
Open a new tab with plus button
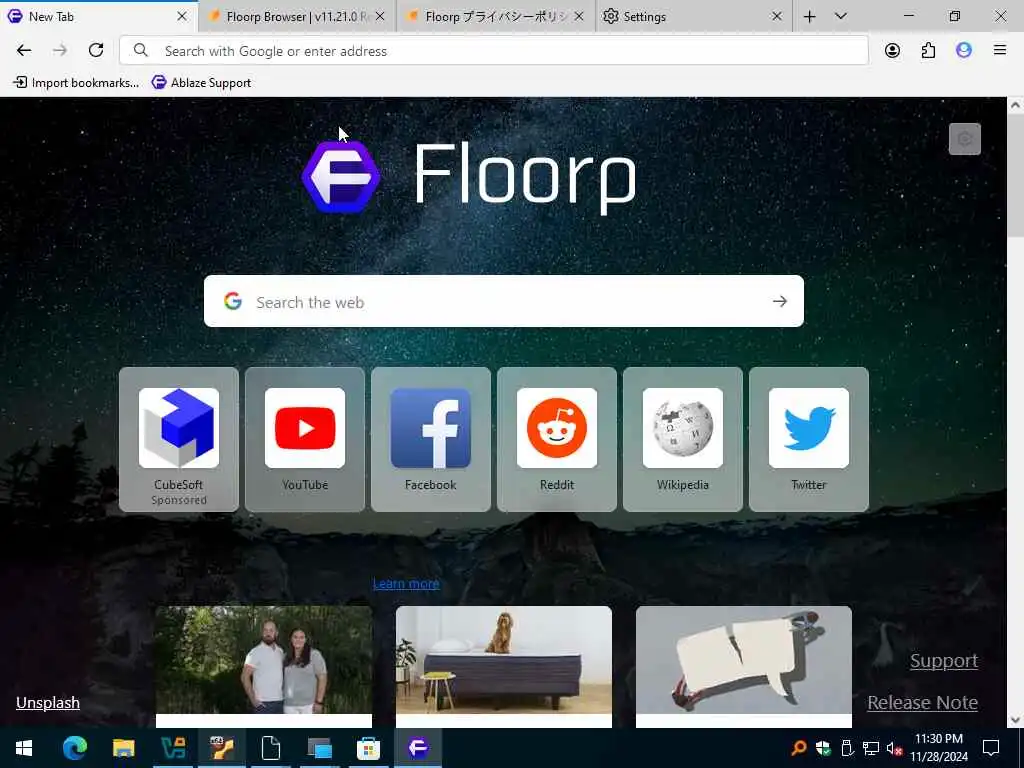[810, 16]
